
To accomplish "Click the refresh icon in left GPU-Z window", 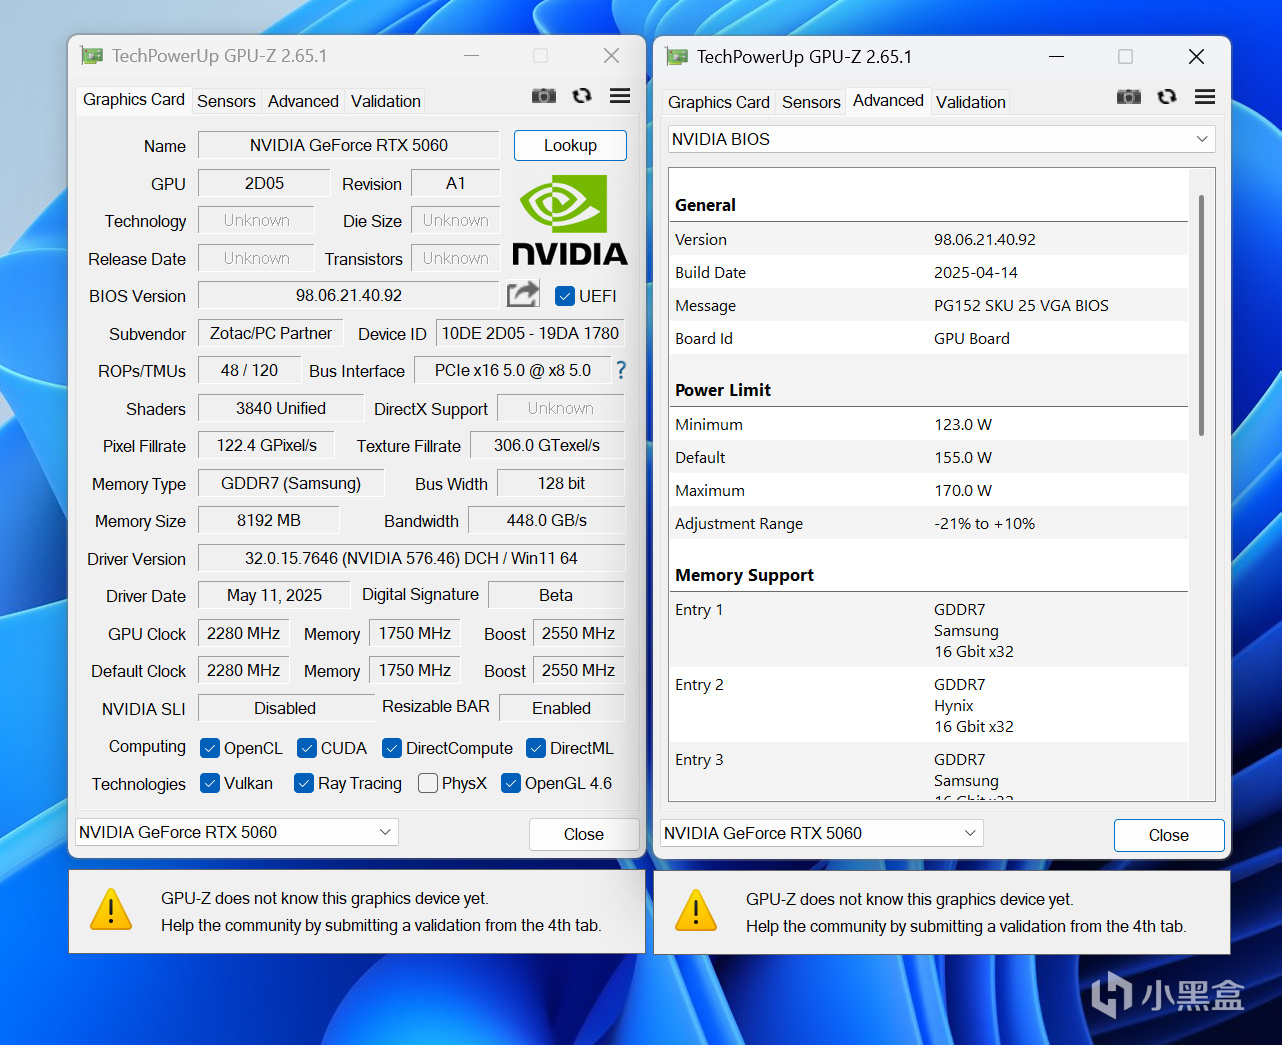I will click(582, 95).
